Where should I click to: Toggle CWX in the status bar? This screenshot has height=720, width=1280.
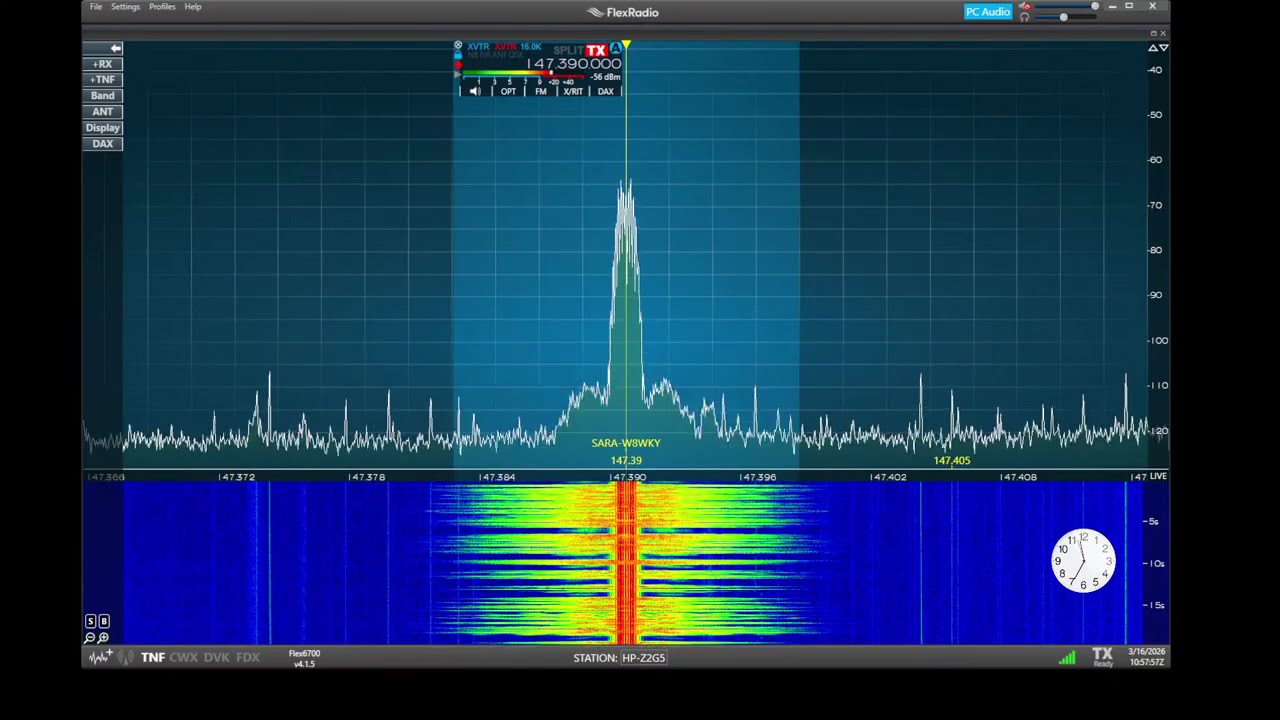pos(184,657)
